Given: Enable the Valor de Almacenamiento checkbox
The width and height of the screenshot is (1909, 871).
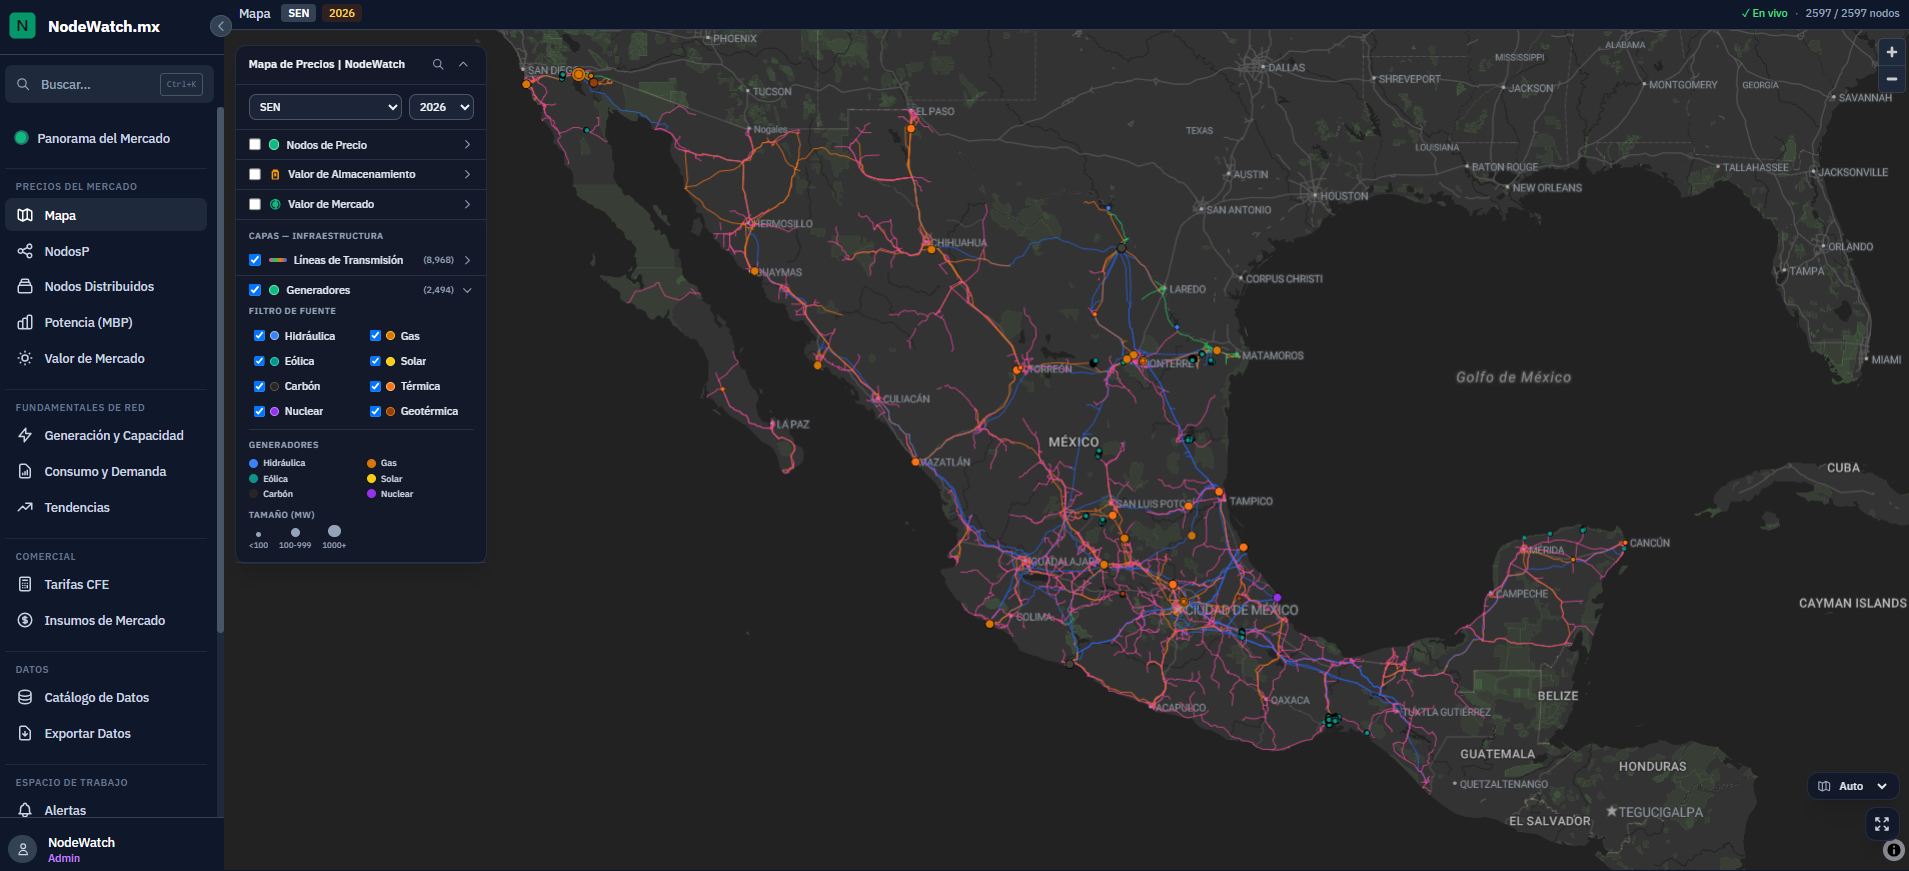Looking at the screenshot, I should click(255, 174).
